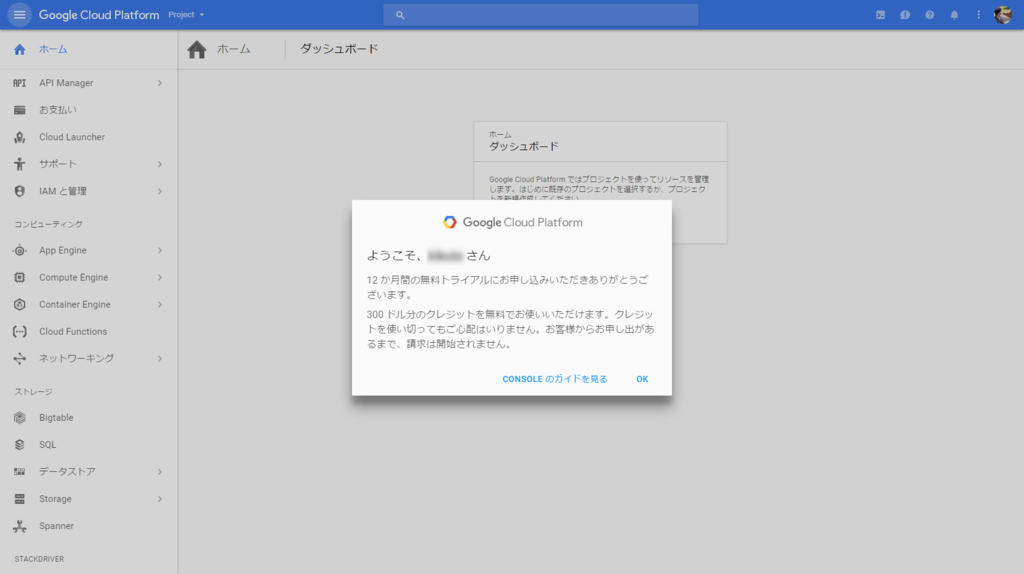The width and height of the screenshot is (1024, 574).
Task: Open the help question mark icon
Action: [929, 14]
